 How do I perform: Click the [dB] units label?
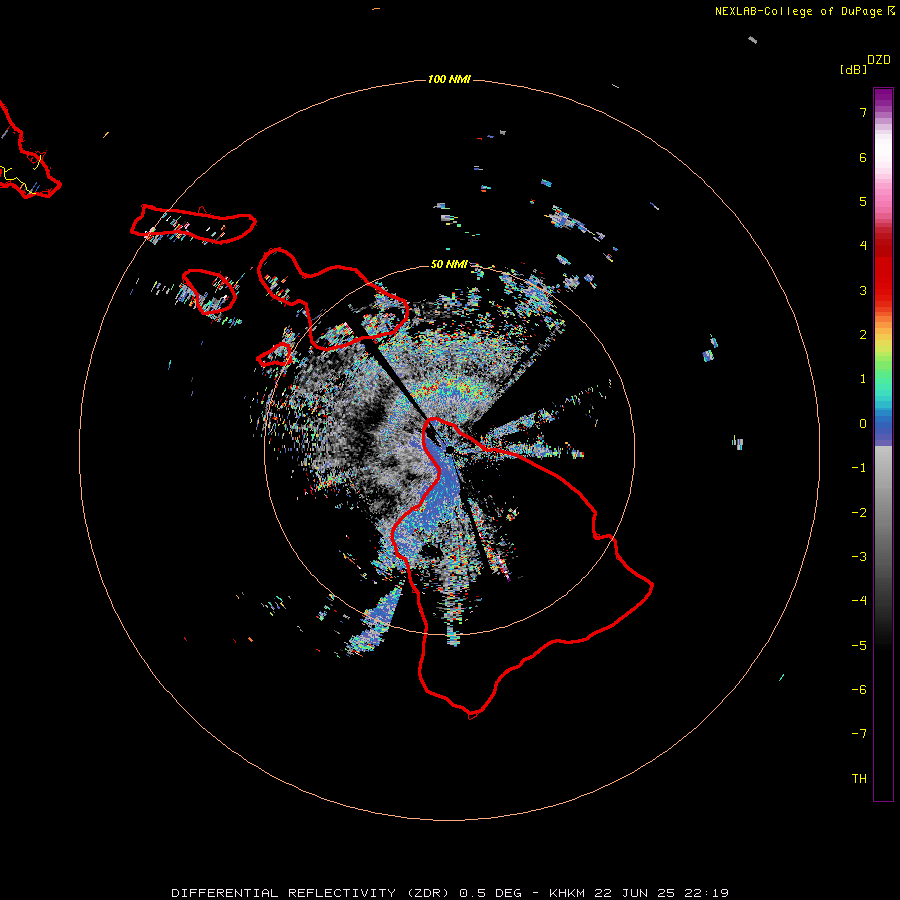pyautogui.click(x=854, y=69)
